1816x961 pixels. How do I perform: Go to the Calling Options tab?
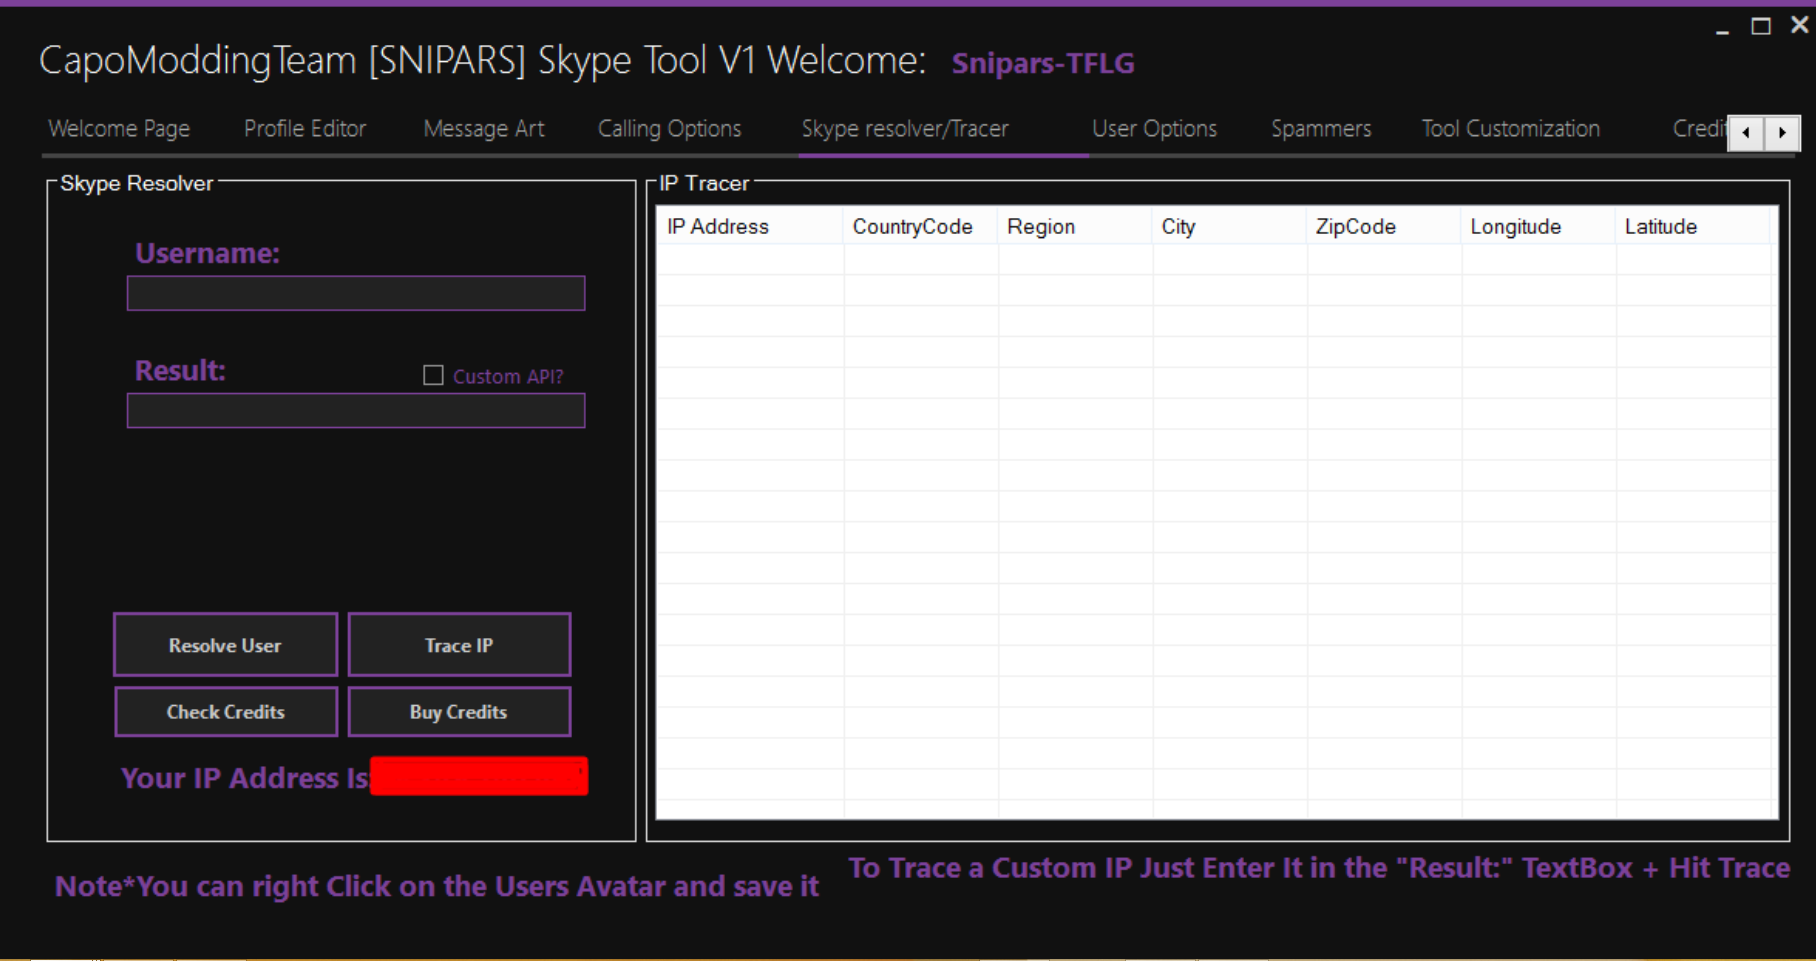click(669, 129)
